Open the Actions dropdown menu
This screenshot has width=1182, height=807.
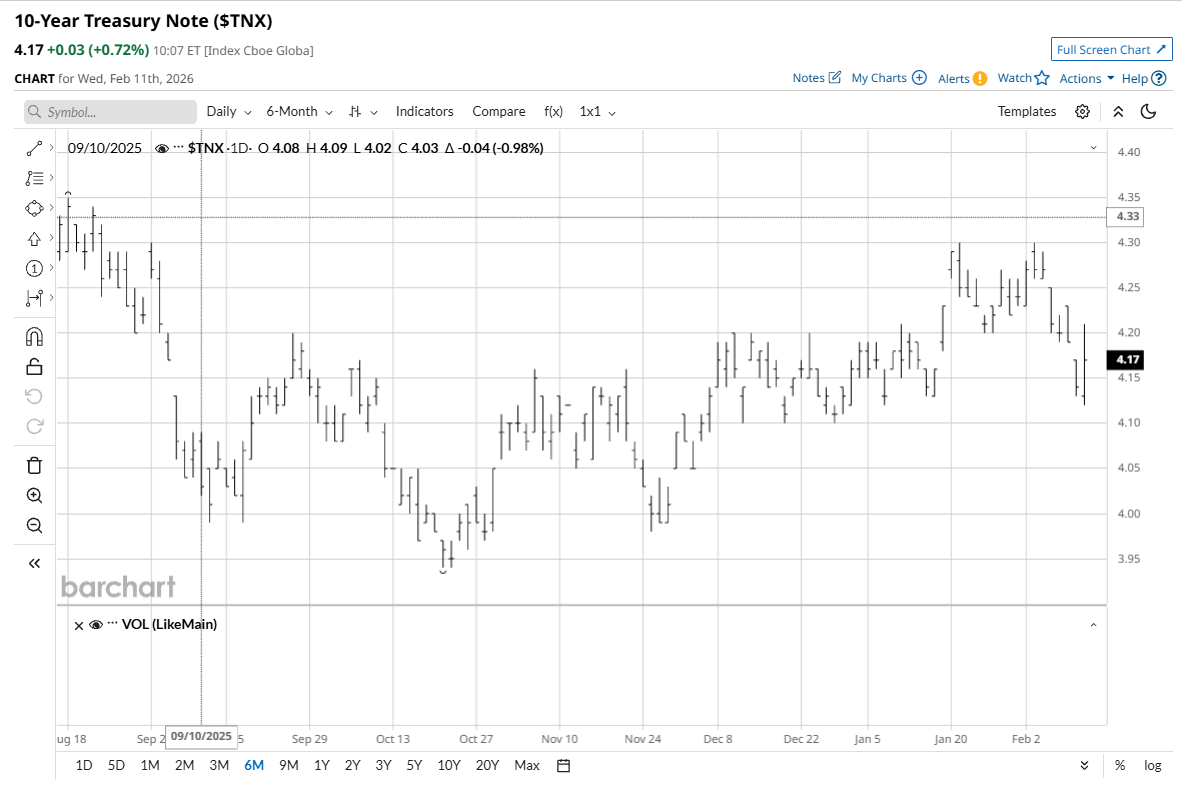(1086, 78)
